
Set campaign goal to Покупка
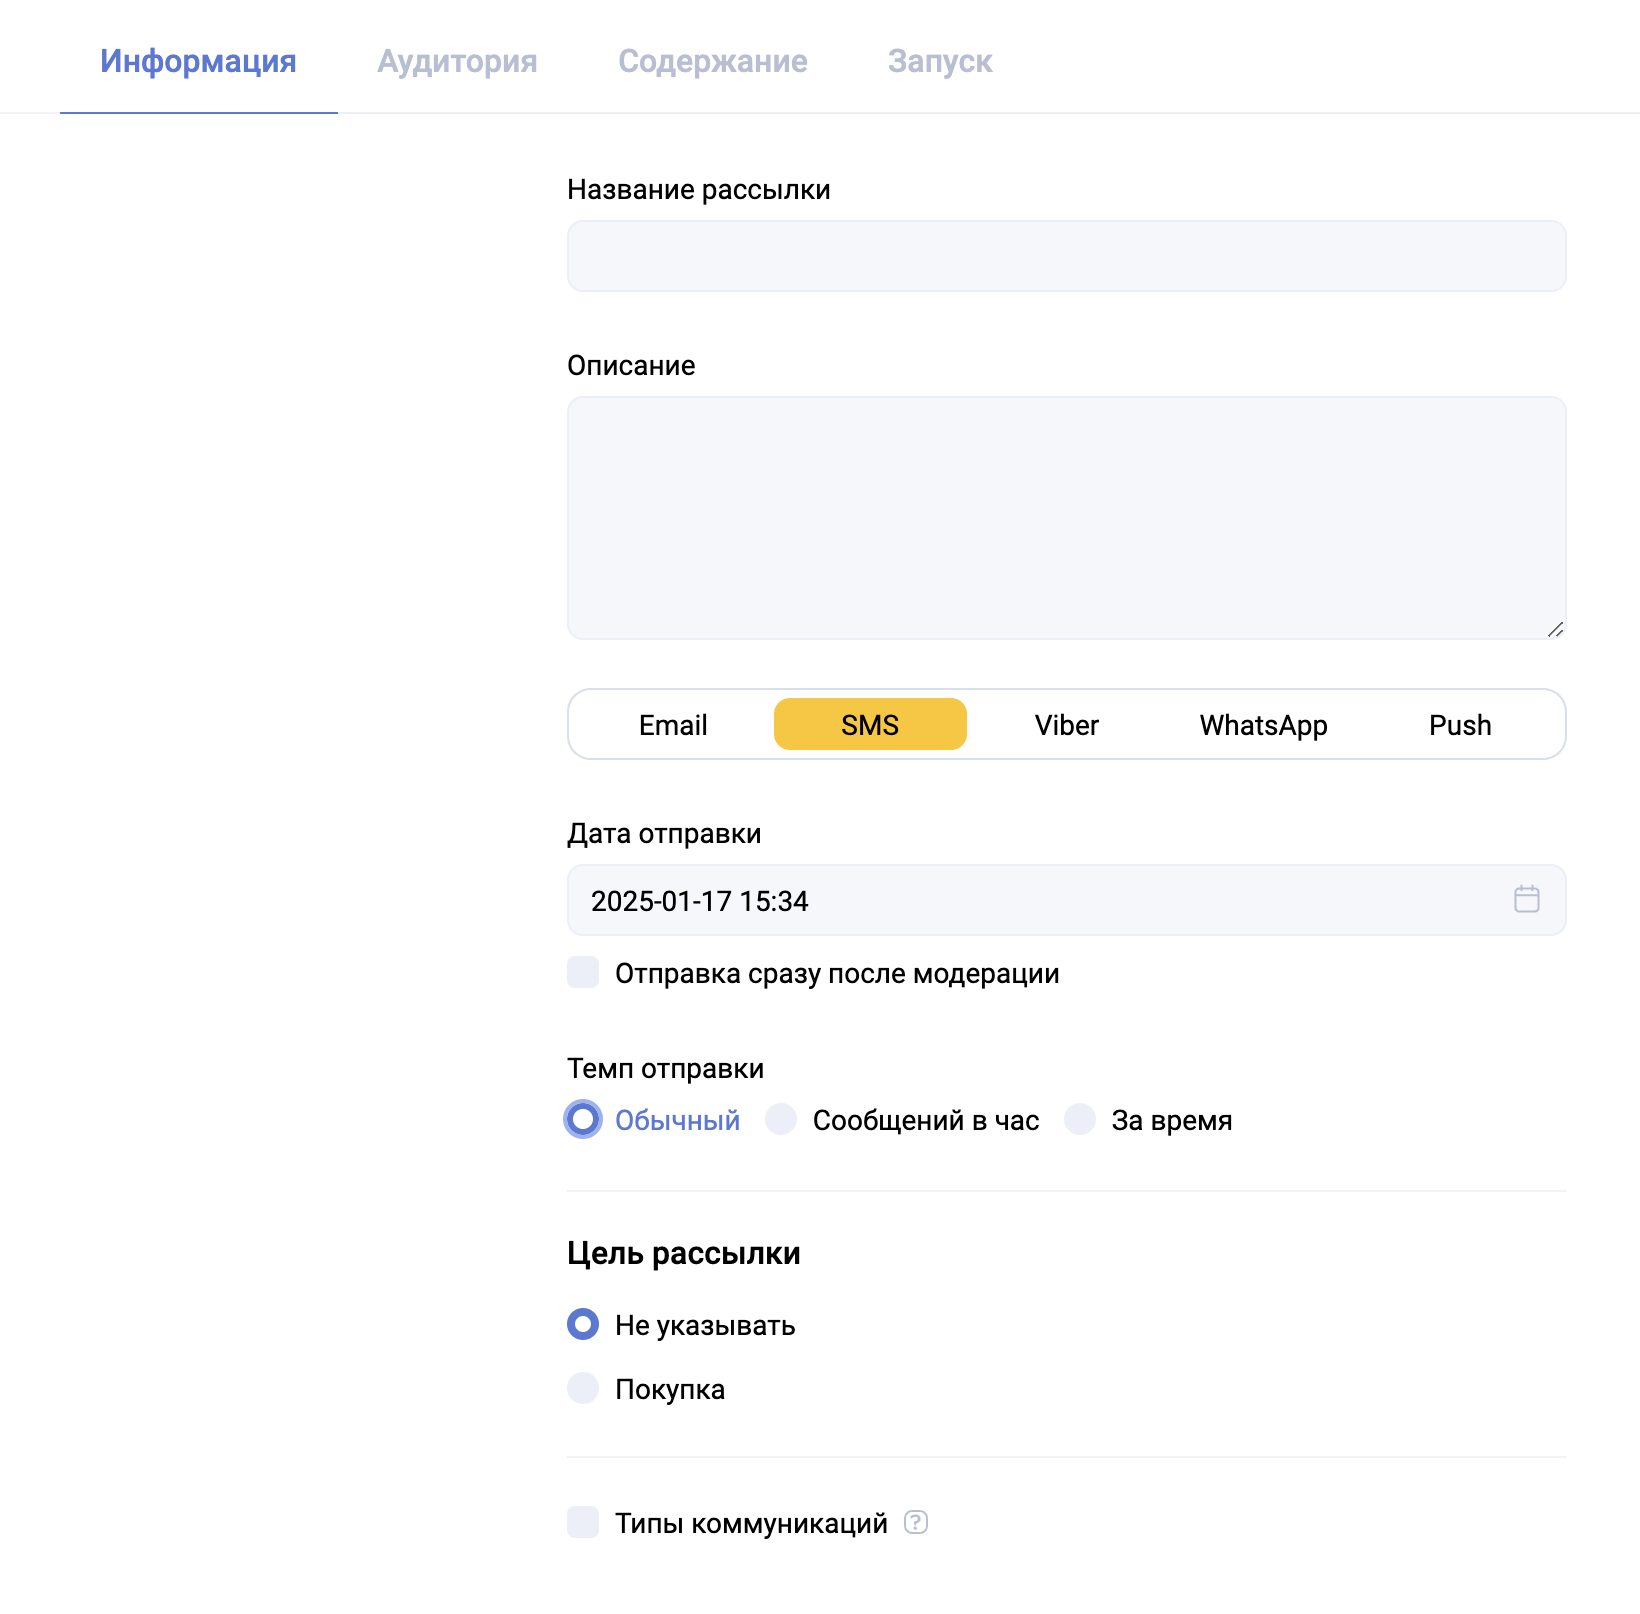click(583, 1388)
